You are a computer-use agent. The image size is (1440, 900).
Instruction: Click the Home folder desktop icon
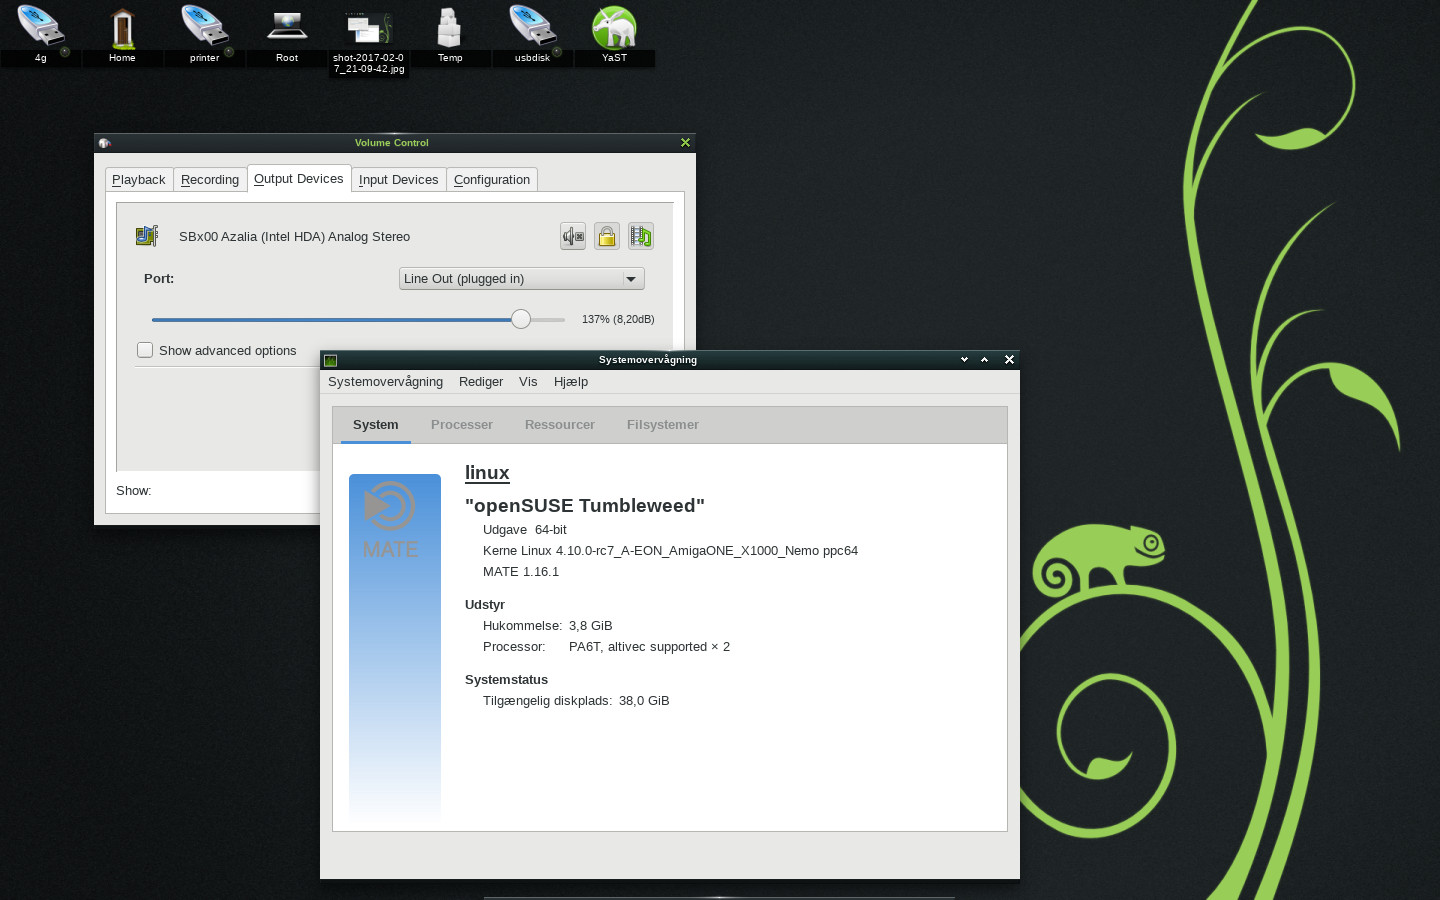point(122,30)
